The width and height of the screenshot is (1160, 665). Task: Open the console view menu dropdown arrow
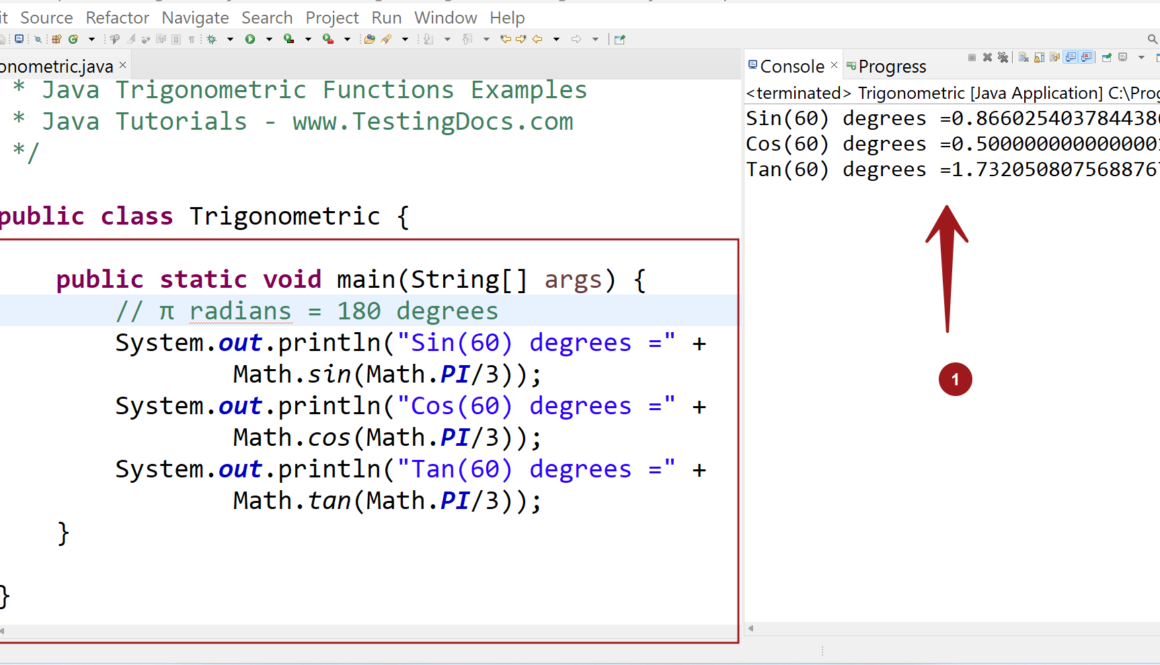[x=1141, y=58]
